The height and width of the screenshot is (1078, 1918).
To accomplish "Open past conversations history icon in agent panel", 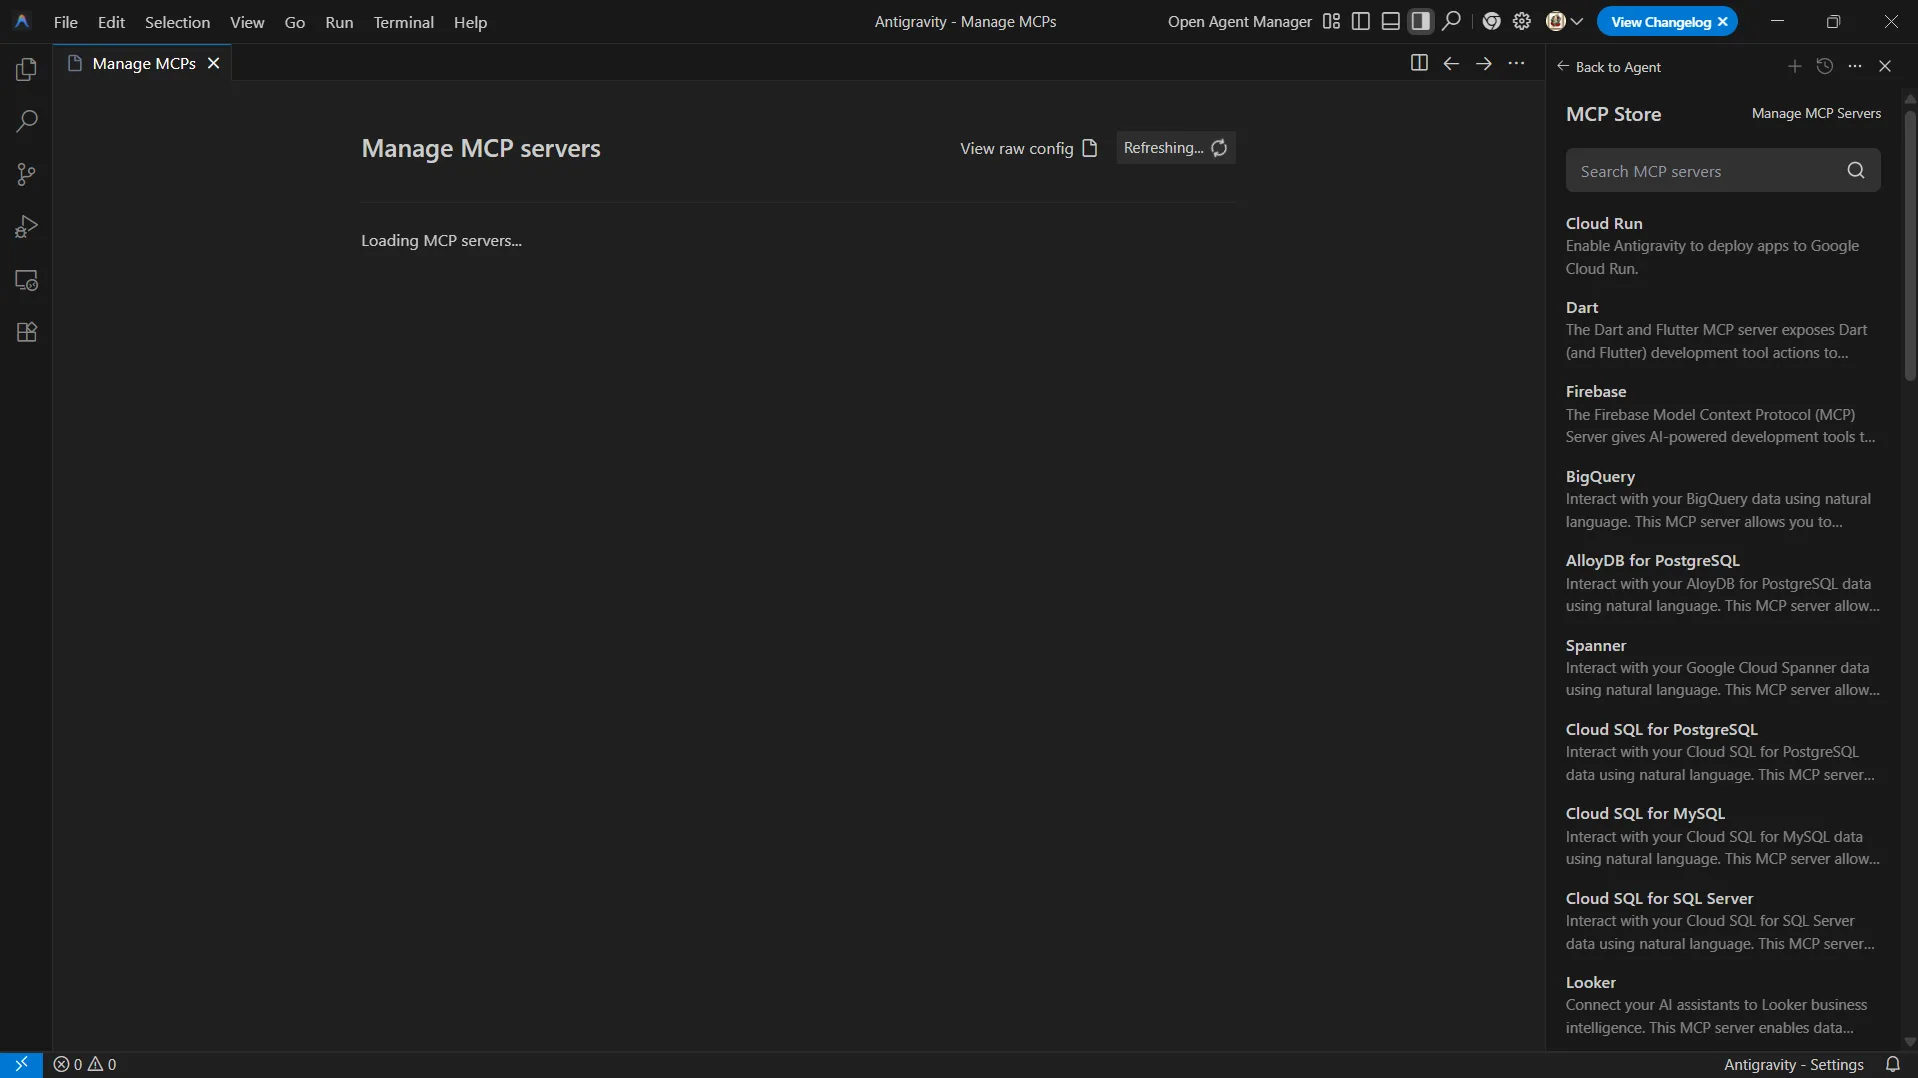I will (1825, 66).
